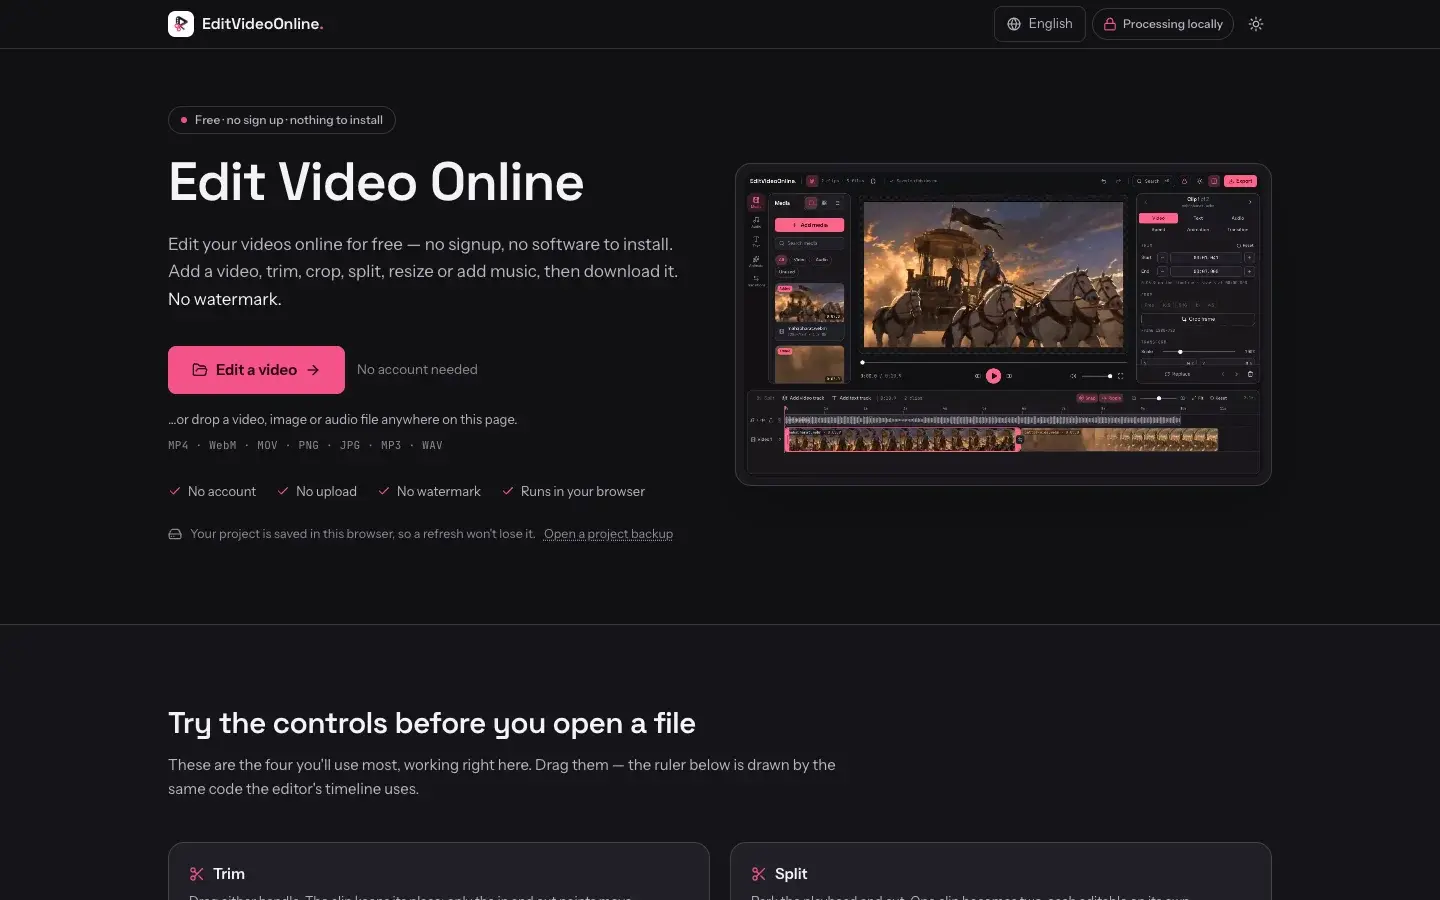The height and width of the screenshot is (900, 1440).
Task: Click the checkmark beside No account
Action: (175, 491)
